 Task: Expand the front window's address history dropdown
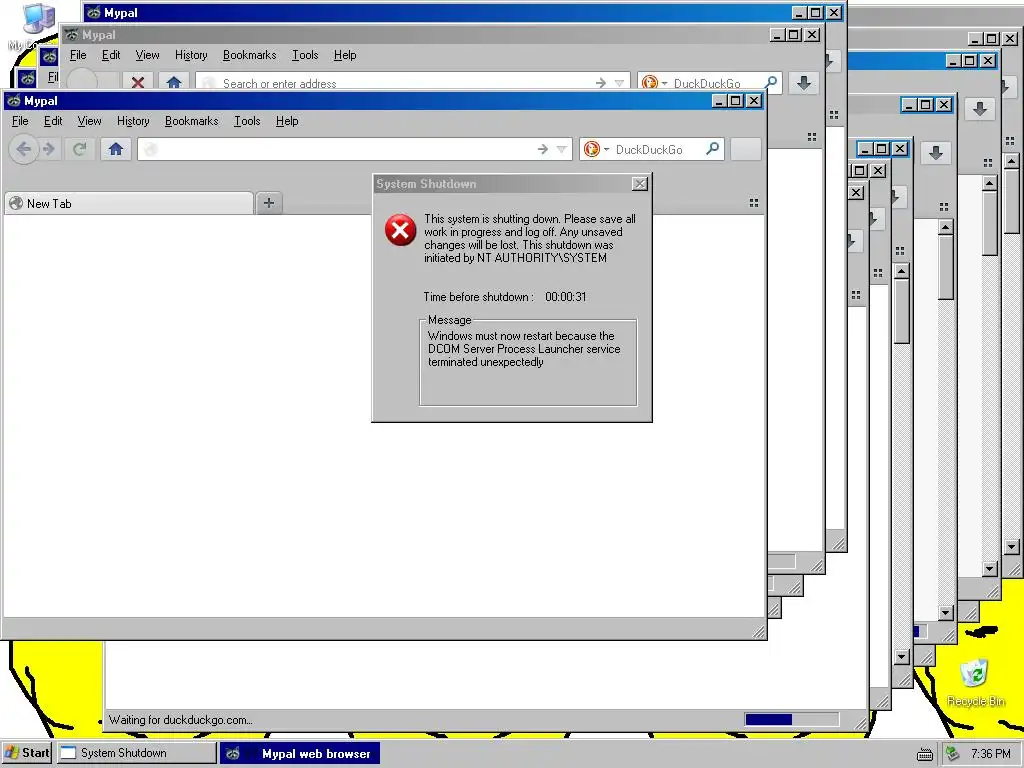[561, 150]
